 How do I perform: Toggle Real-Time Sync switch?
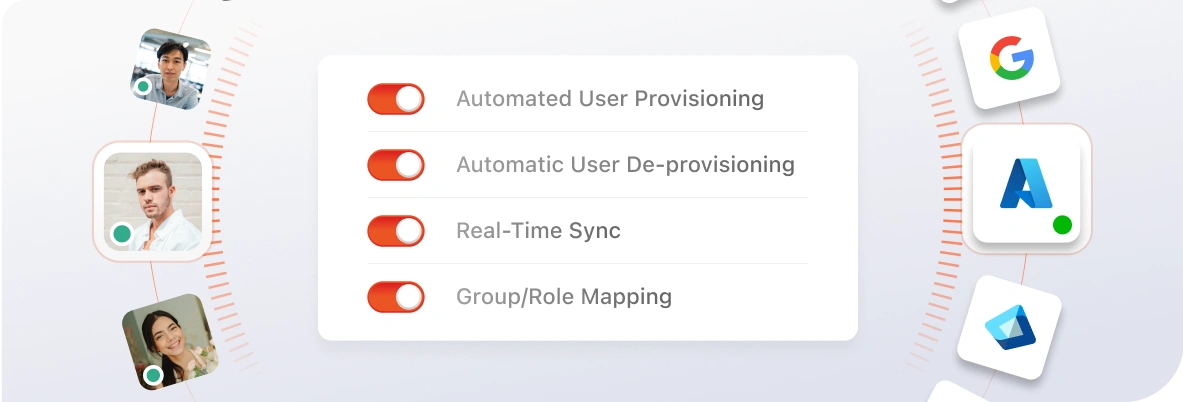(396, 231)
